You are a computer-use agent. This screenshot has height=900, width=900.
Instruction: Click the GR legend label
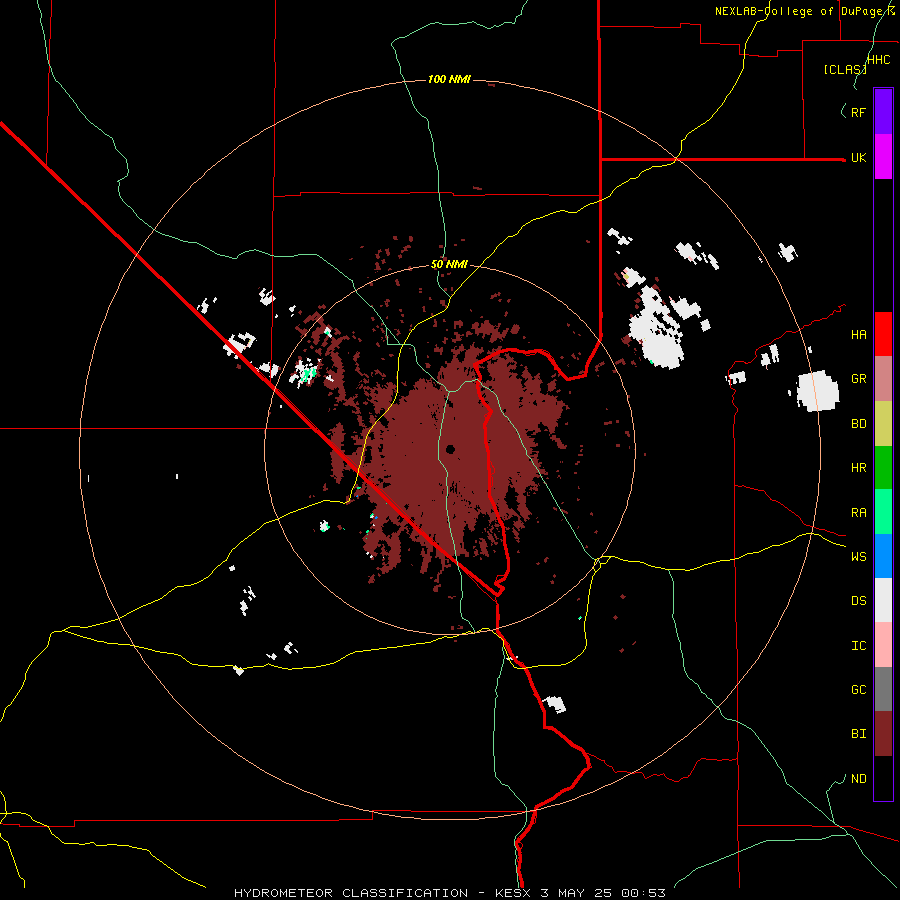pyautogui.click(x=858, y=379)
